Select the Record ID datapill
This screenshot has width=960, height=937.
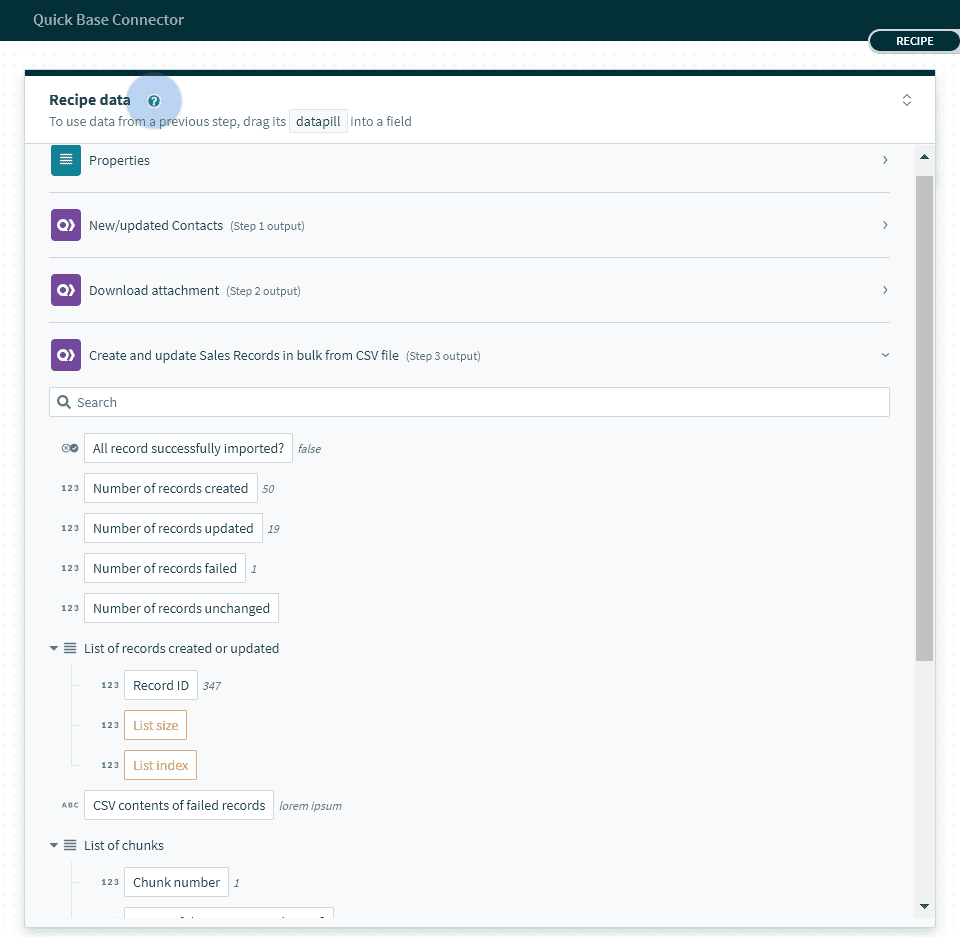[x=160, y=685]
